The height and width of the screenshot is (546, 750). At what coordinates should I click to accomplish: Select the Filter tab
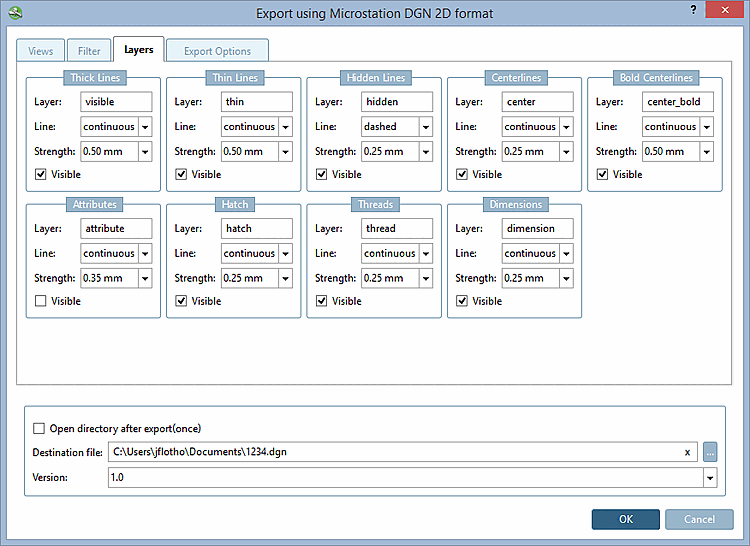[x=88, y=50]
